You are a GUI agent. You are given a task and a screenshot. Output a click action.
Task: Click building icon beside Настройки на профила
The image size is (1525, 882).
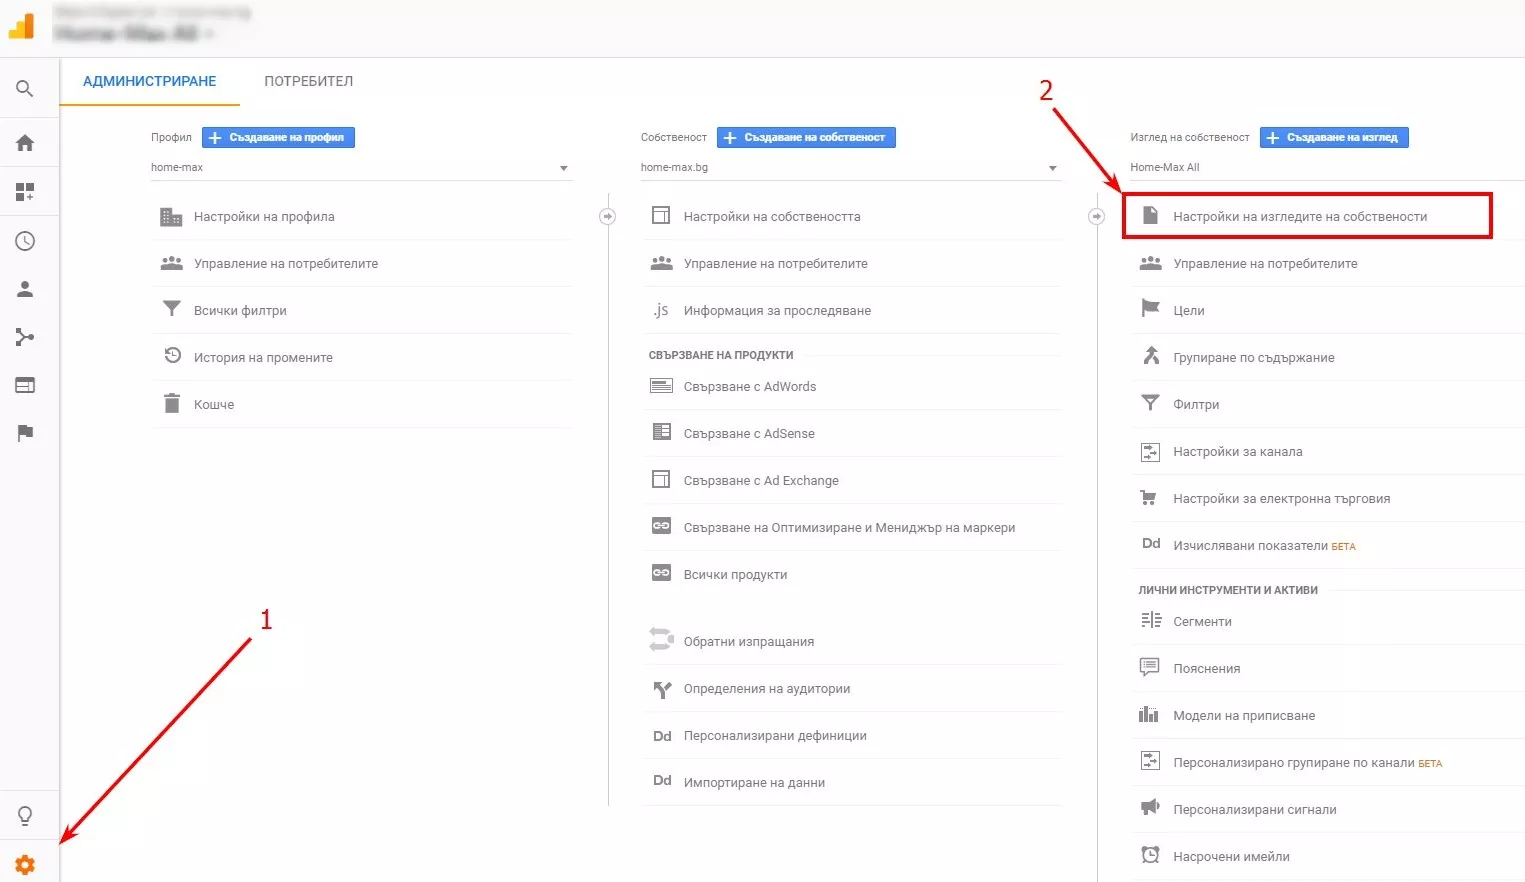click(171, 216)
